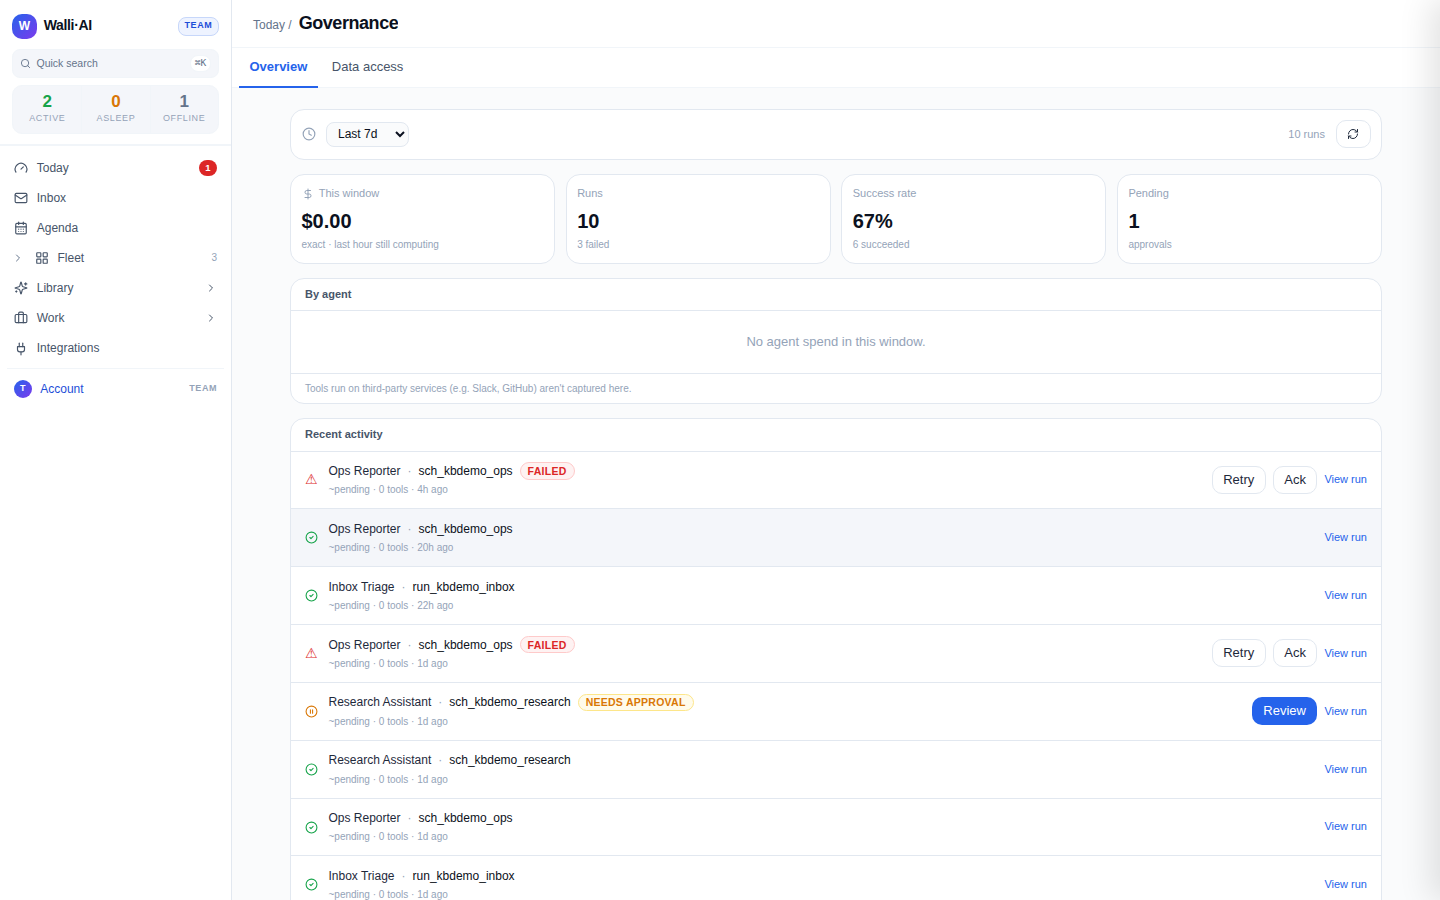Click Review for the Research Assistant approval
This screenshot has width=1440, height=900.
(1284, 711)
